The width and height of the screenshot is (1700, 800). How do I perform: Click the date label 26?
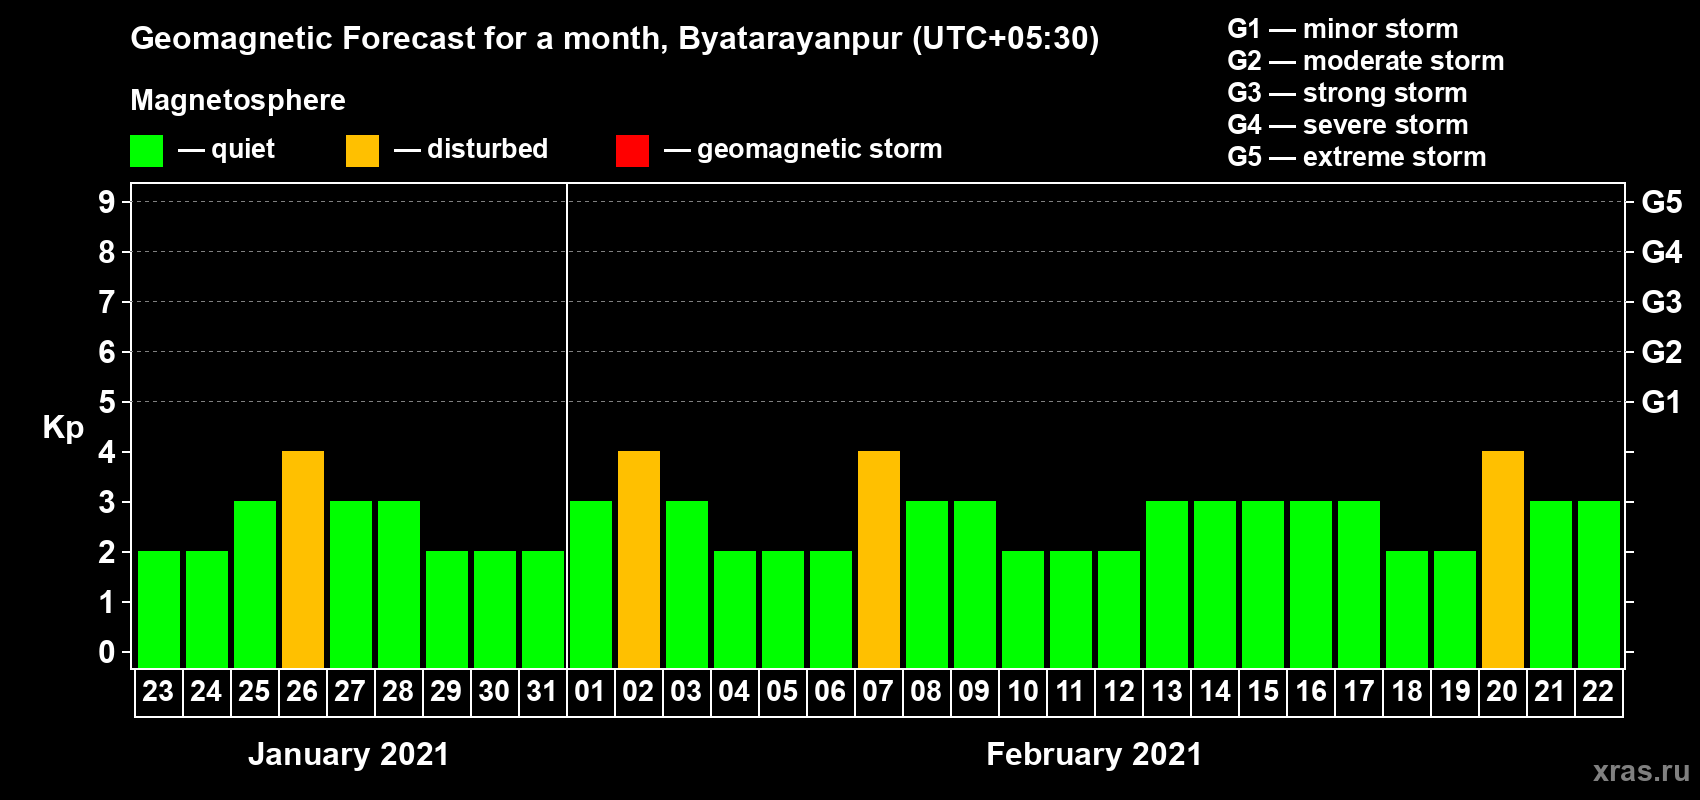click(302, 691)
